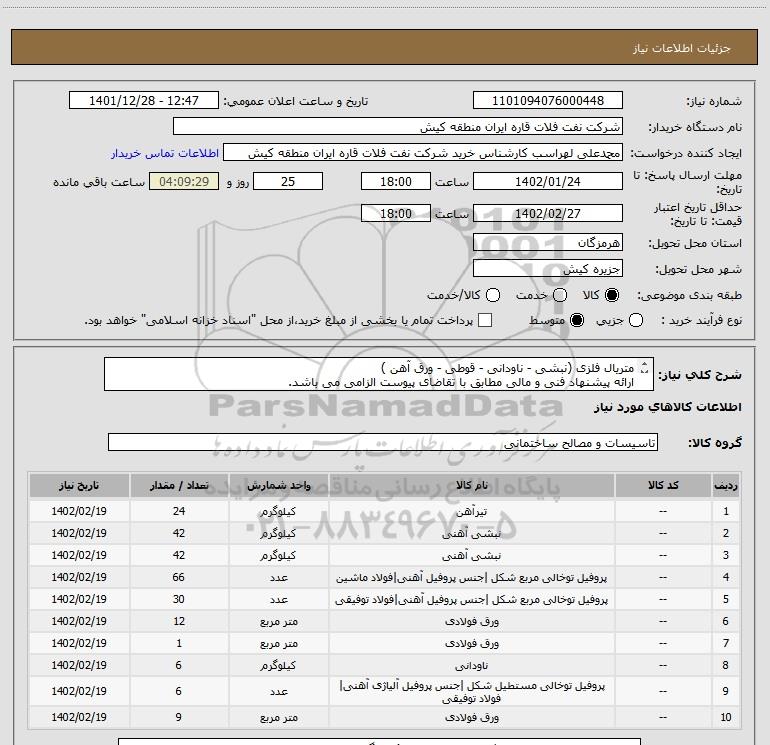Click the جزئیات اطلاعات نیاز page header
Viewport: 770px width, 745px height.
(x=681, y=48)
